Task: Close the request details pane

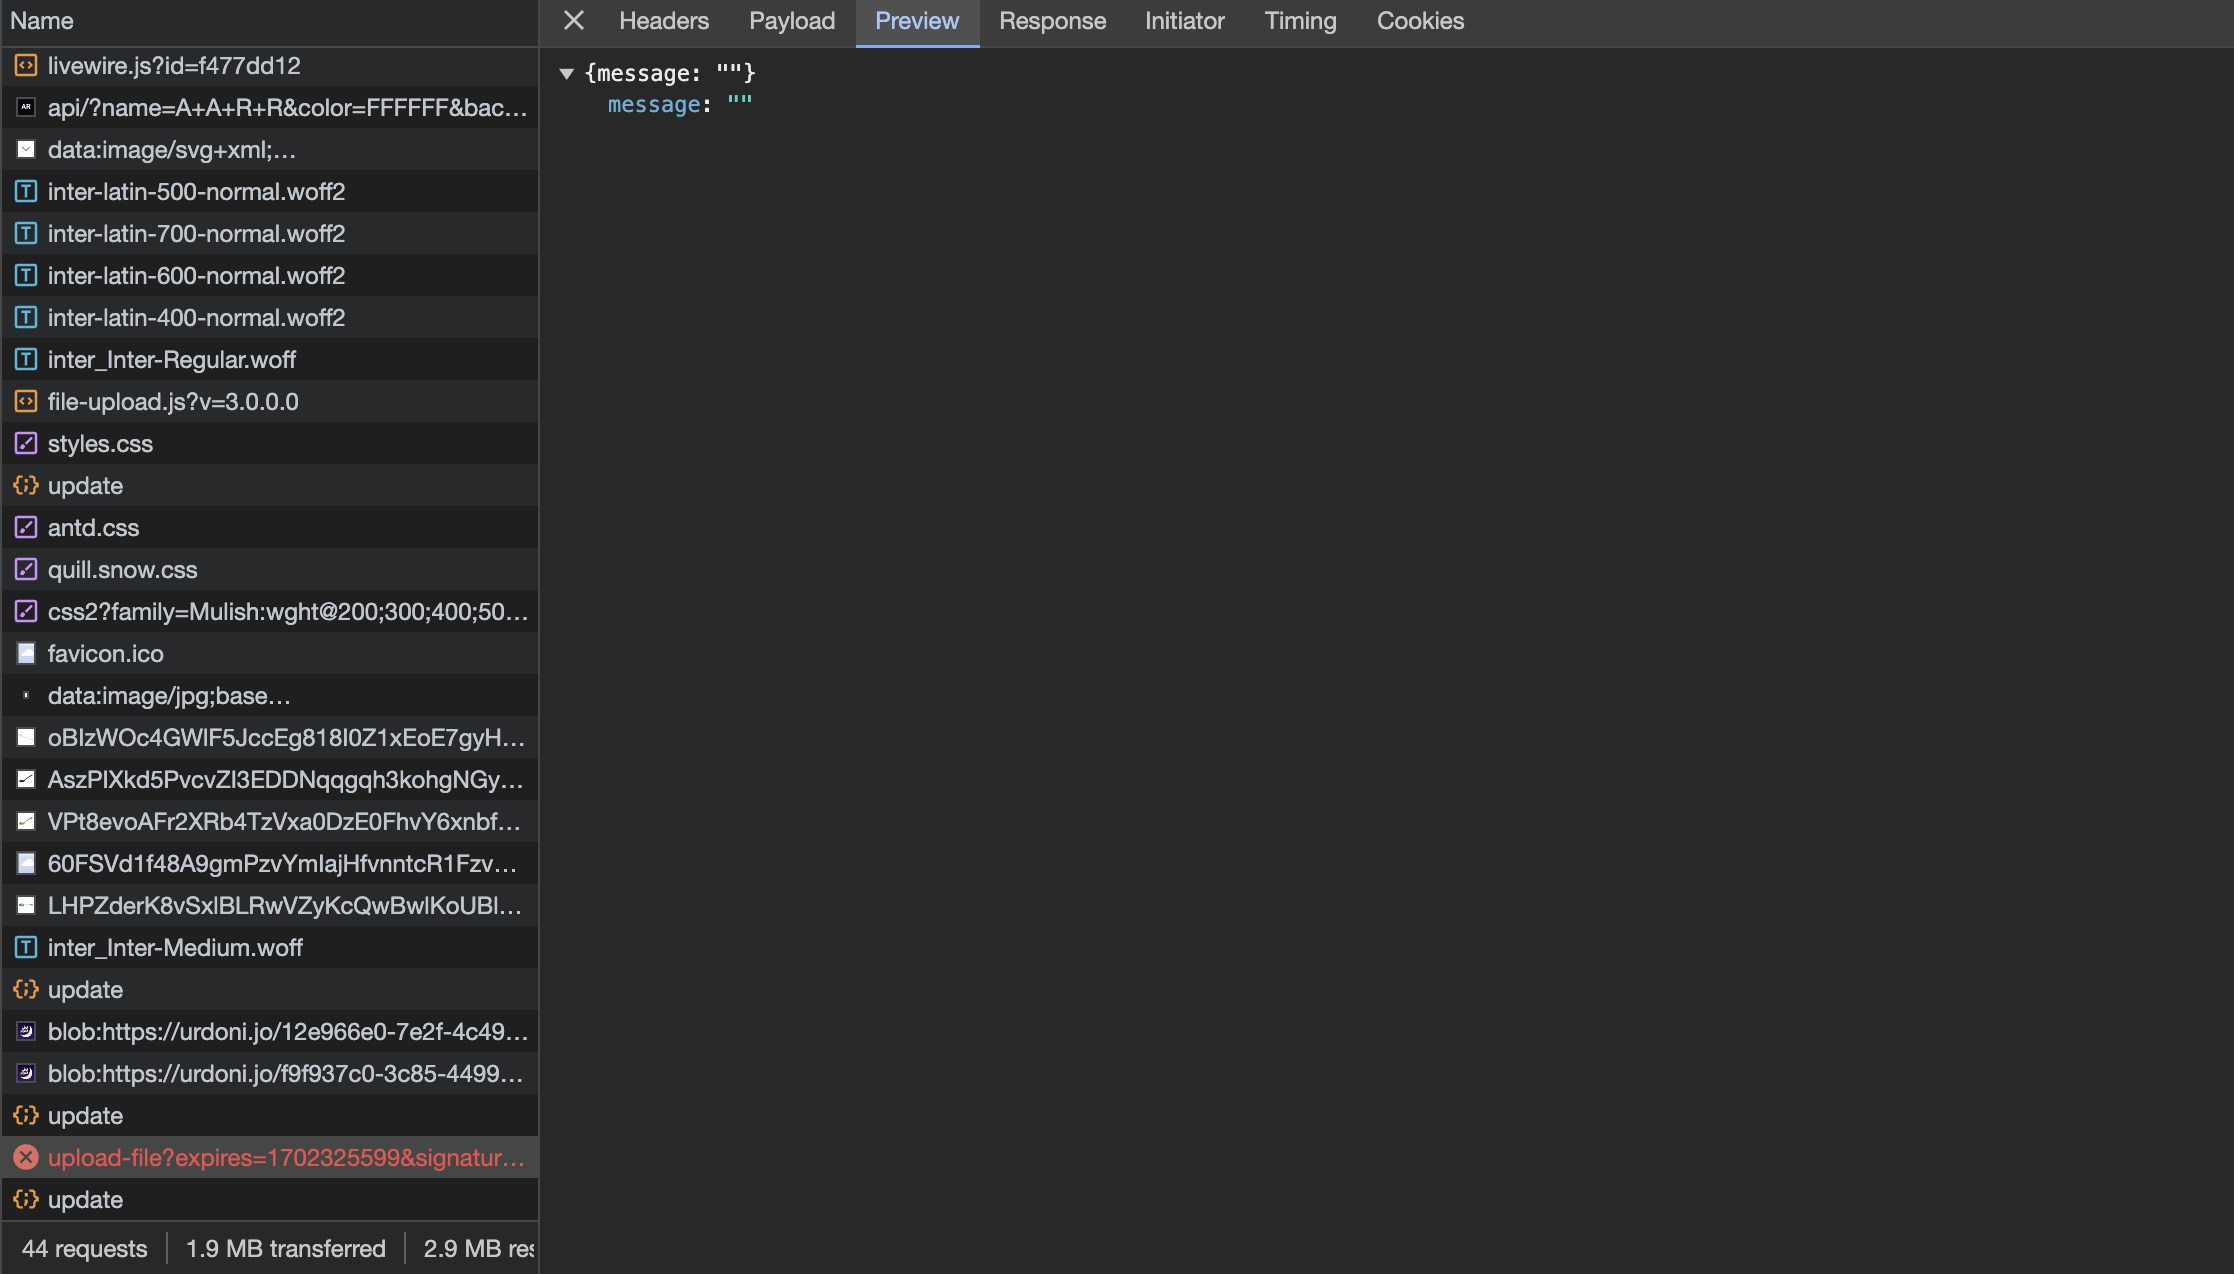Action: (x=573, y=21)
